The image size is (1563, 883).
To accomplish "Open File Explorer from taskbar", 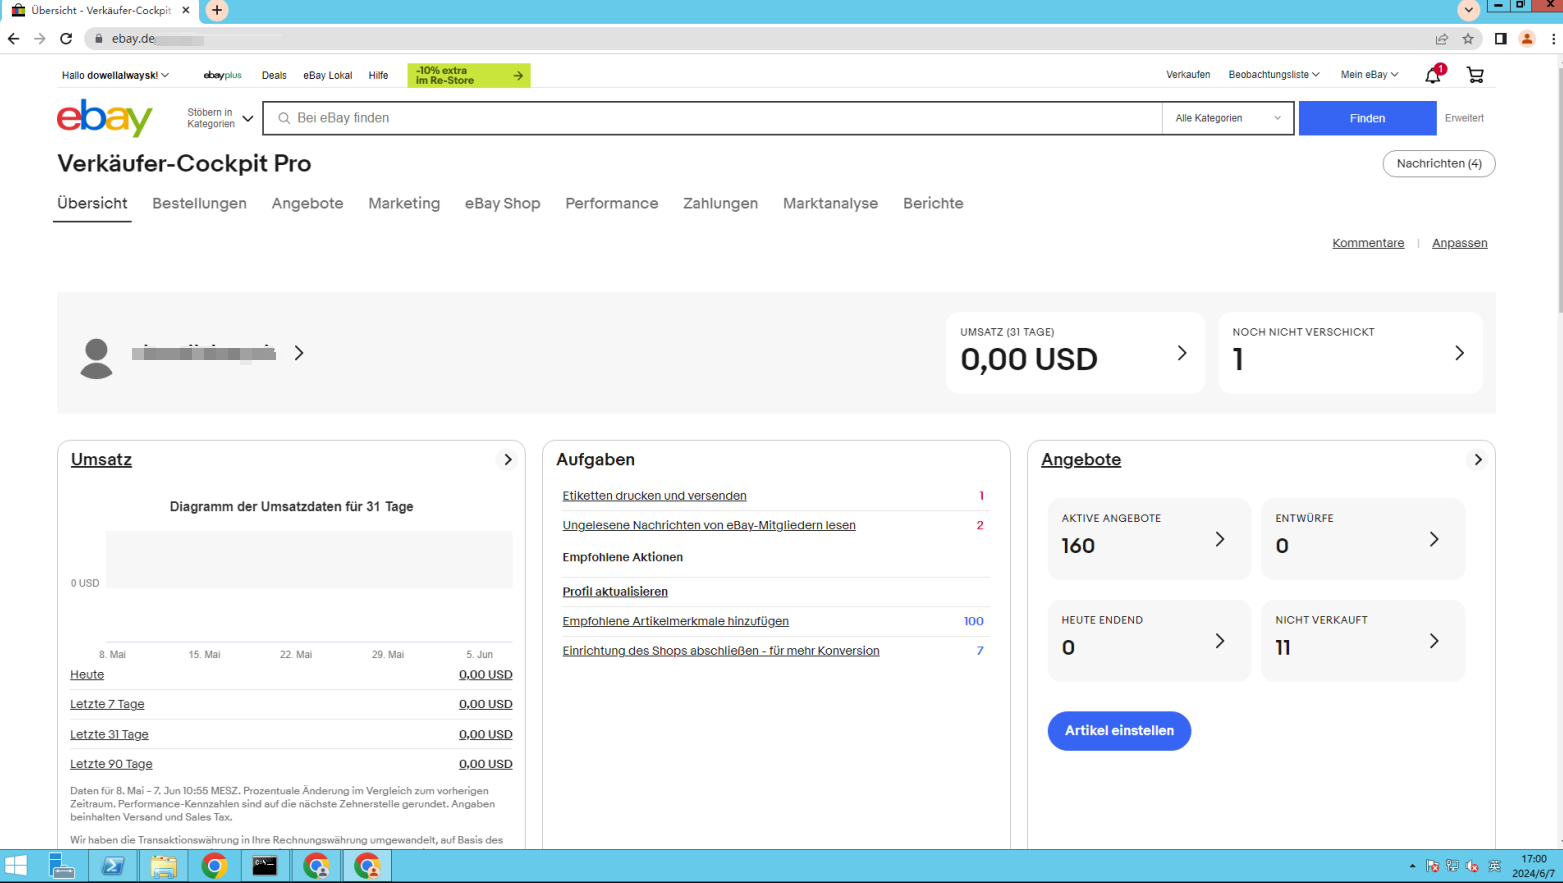I will [163, 866].
